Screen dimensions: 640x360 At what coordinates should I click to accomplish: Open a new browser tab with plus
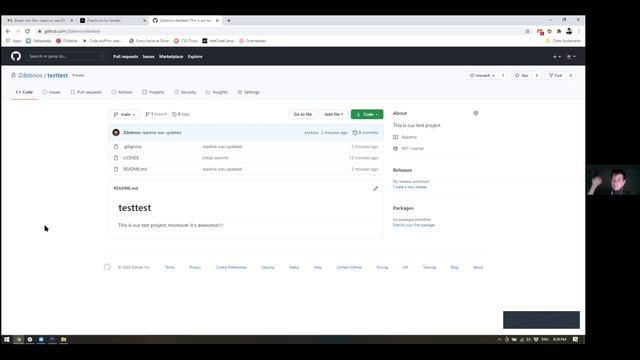coord(229,20)
